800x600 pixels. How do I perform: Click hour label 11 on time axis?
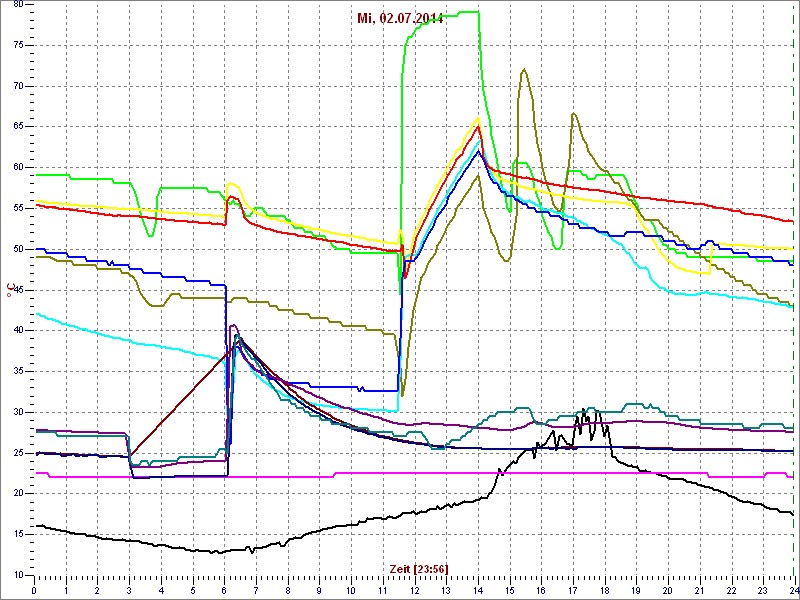tap(382, 590)
